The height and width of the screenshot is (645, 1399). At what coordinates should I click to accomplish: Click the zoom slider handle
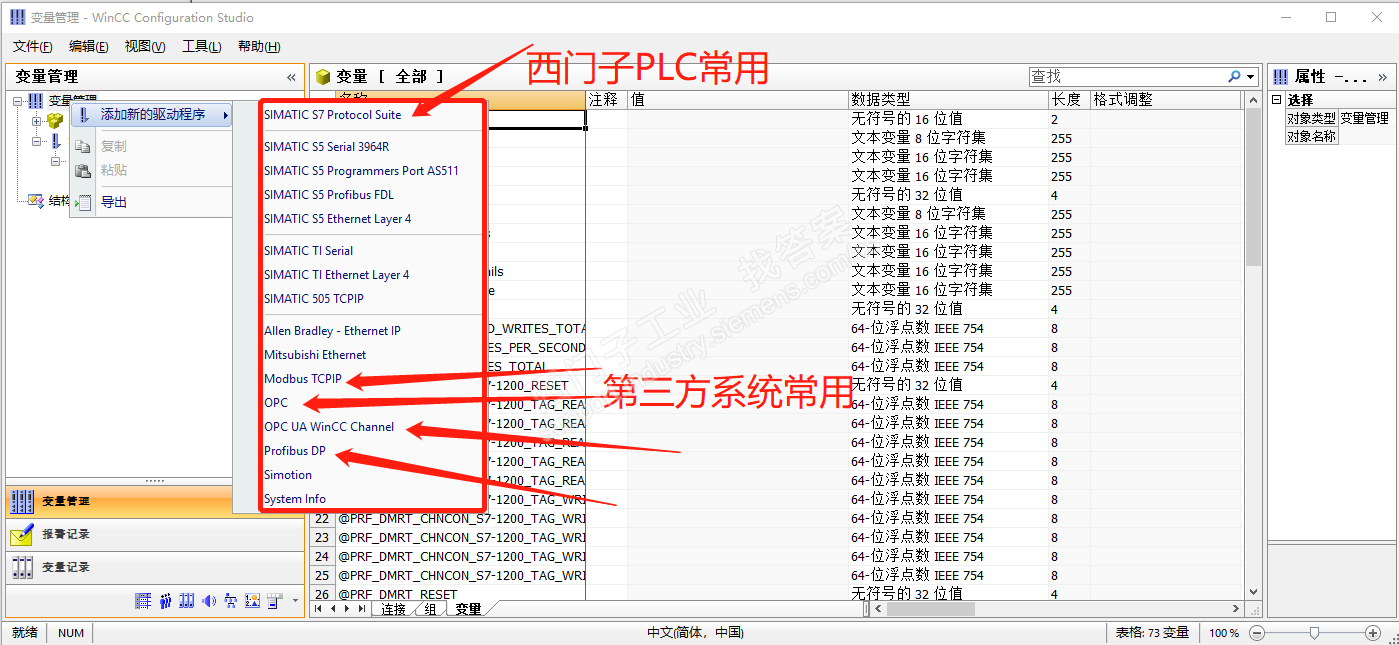pyautogui.click(x=1314, y=633)
